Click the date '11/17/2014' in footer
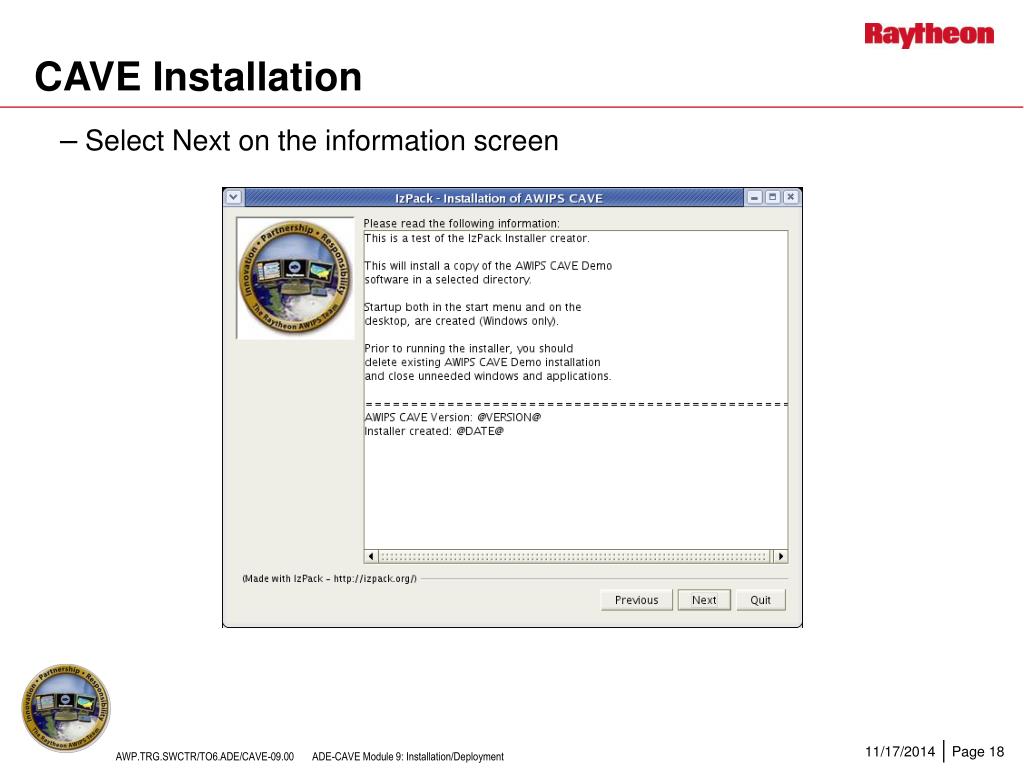Image resolution: width=1024 pixels, height=768 pixels. (x=900, y=752)
